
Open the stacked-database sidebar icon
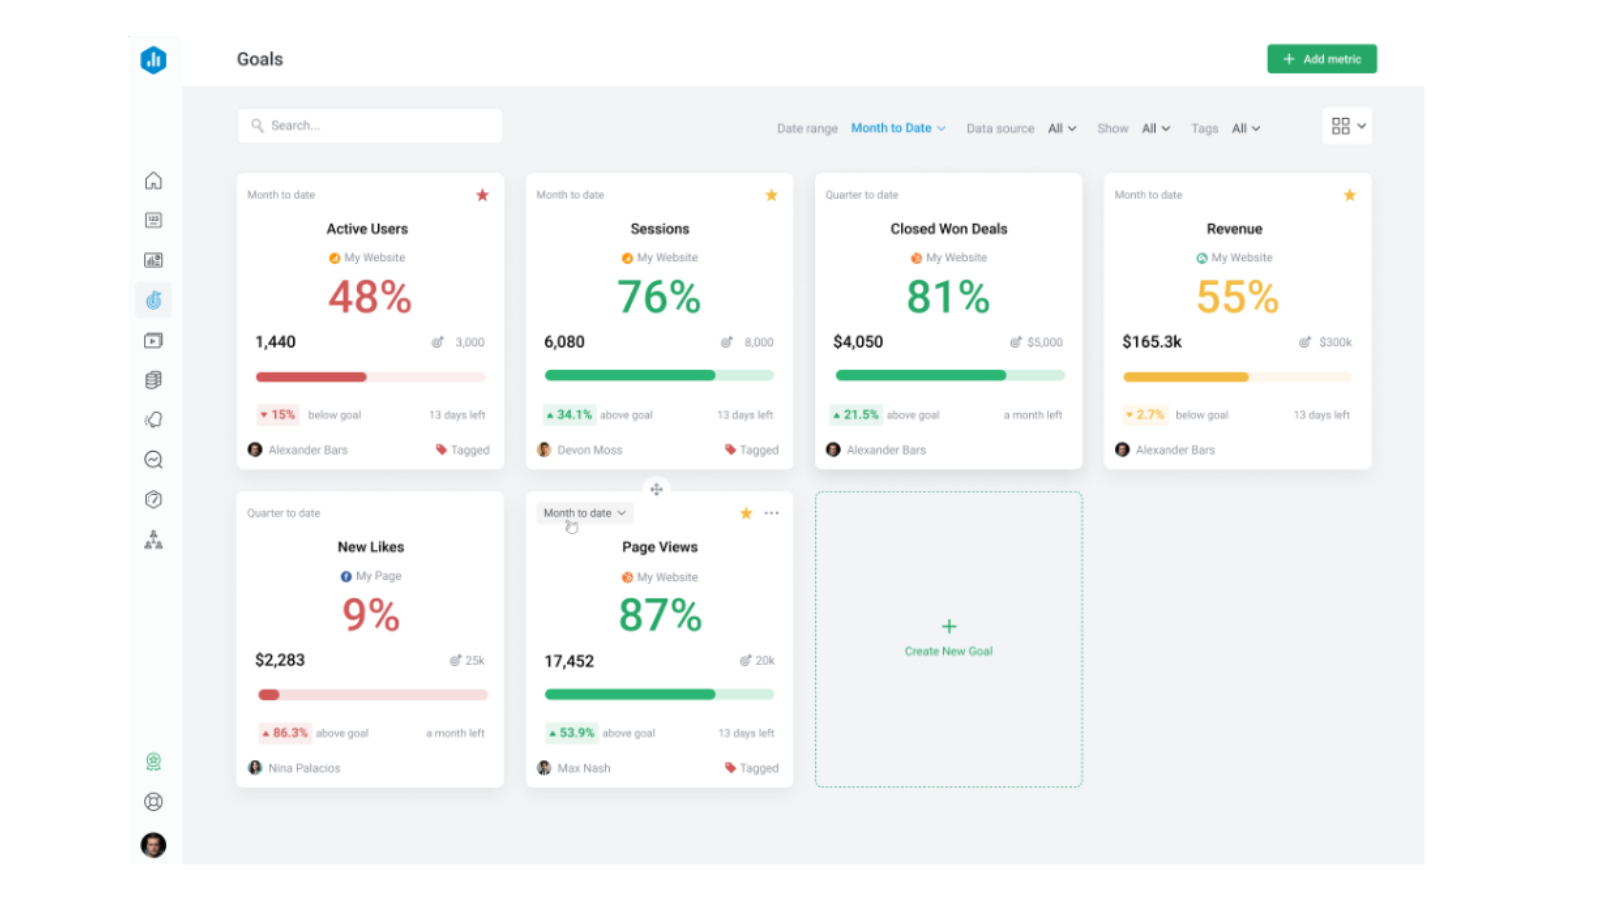[153, 380]
